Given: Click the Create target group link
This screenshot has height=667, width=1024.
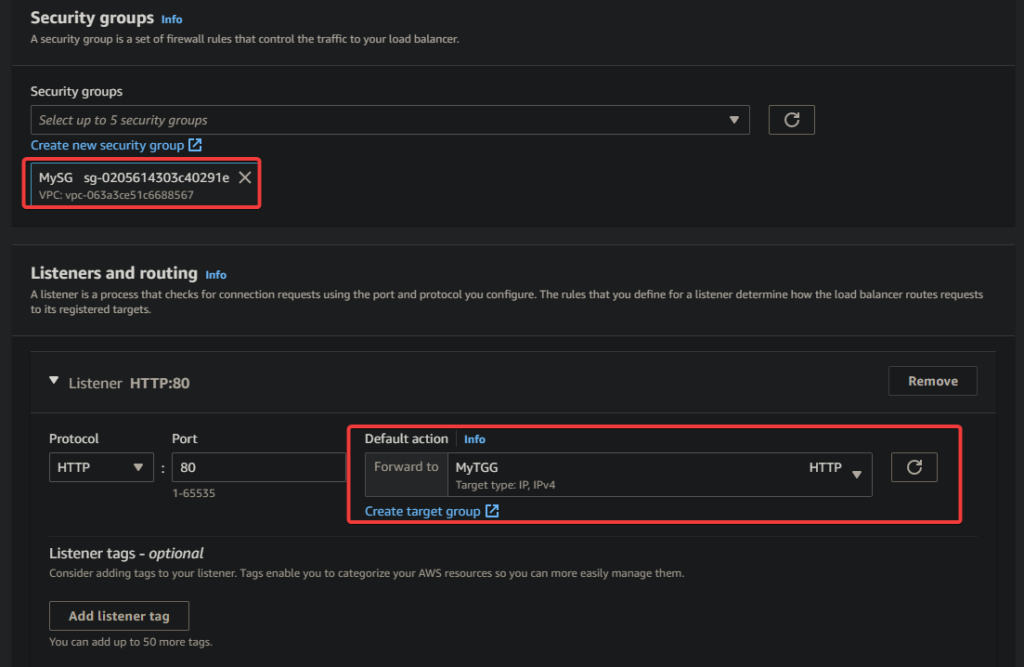Looking at the screenshot, I should [422, 512].
